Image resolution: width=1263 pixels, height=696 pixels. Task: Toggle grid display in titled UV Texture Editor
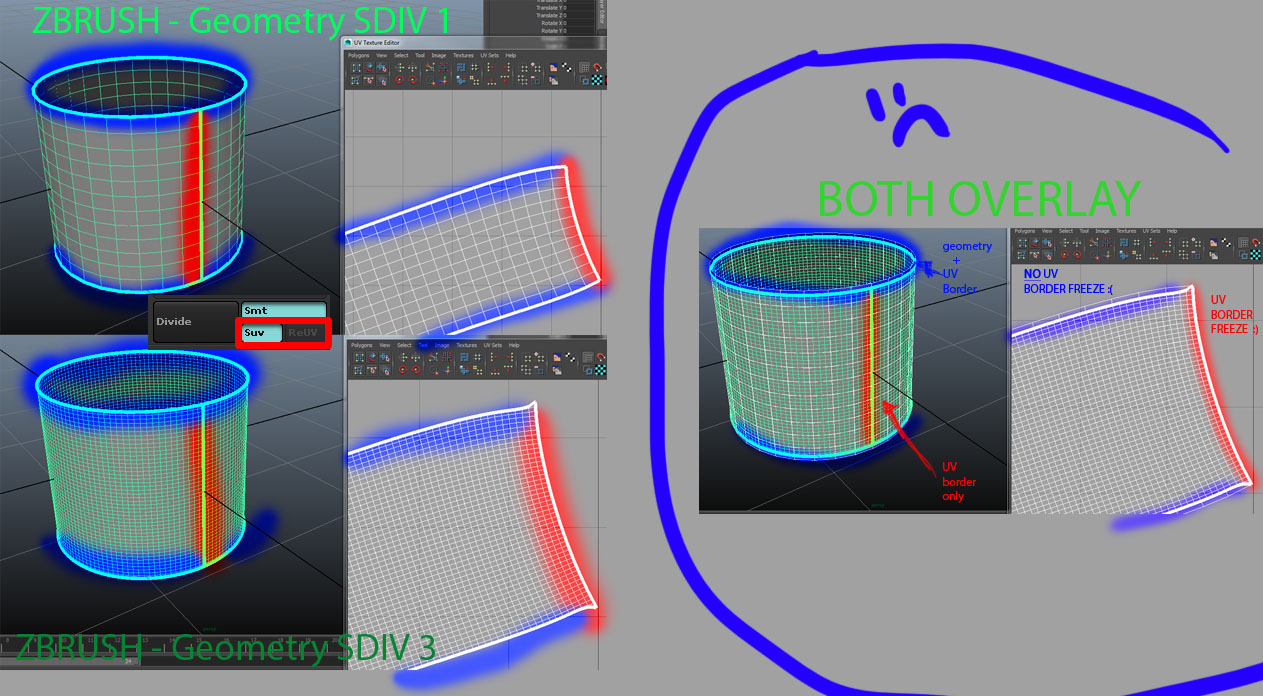[x=584, y=67]
